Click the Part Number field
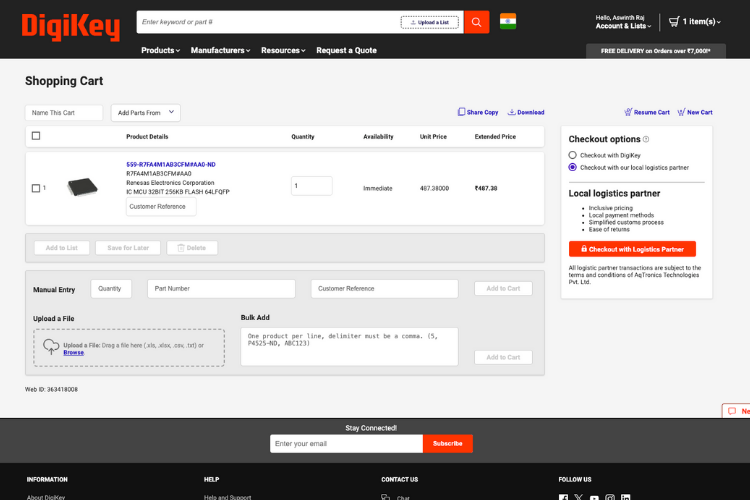The width and height of the screenshot is (750, 500). [221, 289]
